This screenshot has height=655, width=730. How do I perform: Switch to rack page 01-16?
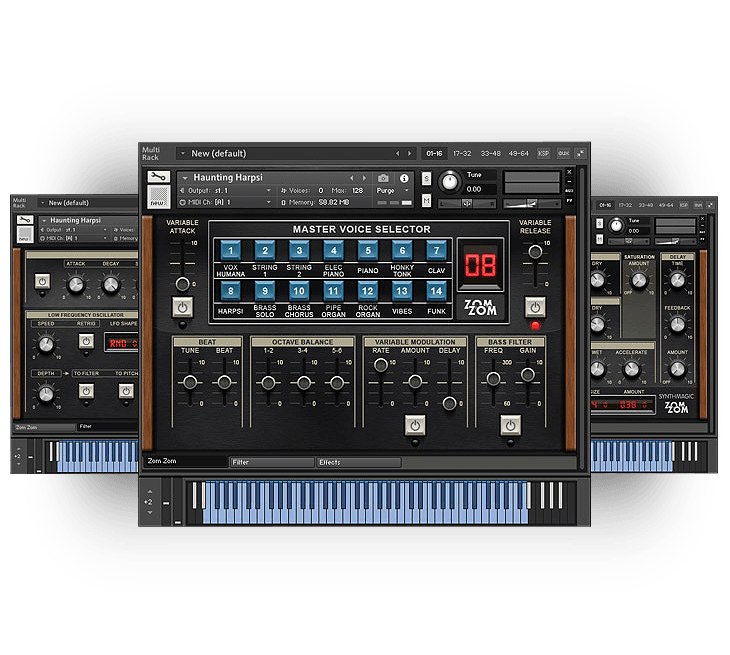tap(434, 153)
